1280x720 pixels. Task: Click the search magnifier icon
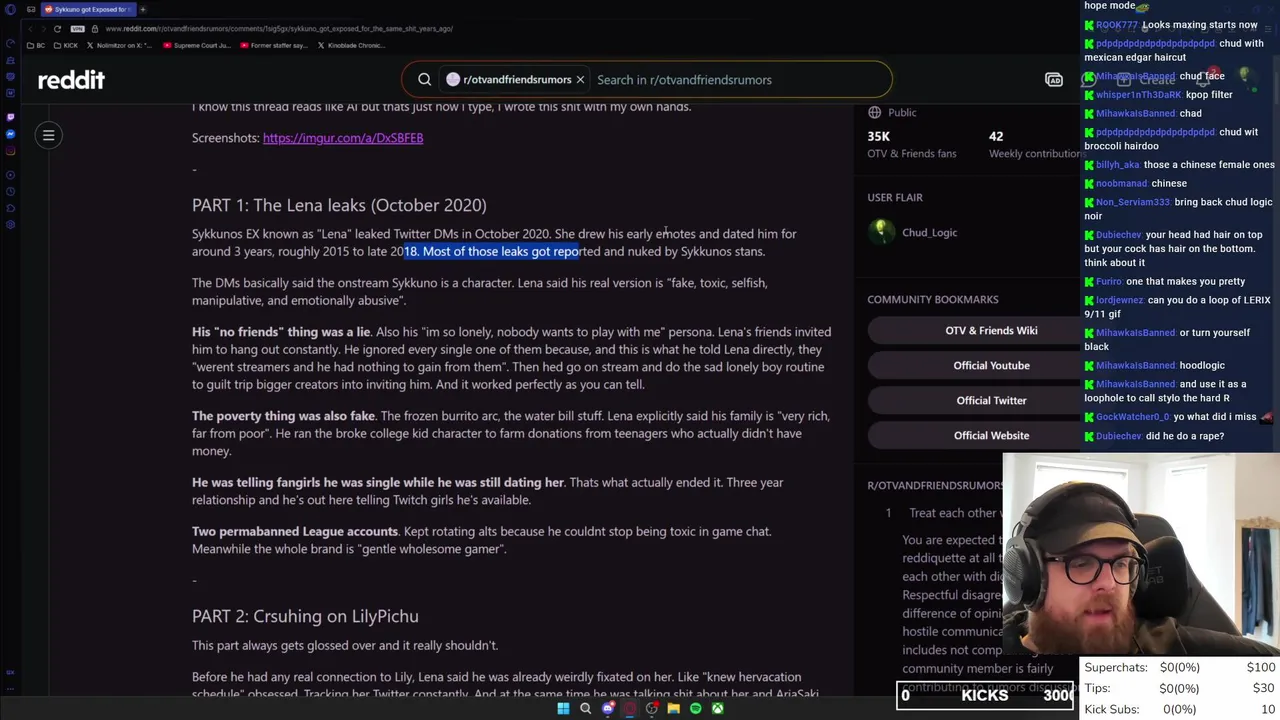(x=424, y=80)
